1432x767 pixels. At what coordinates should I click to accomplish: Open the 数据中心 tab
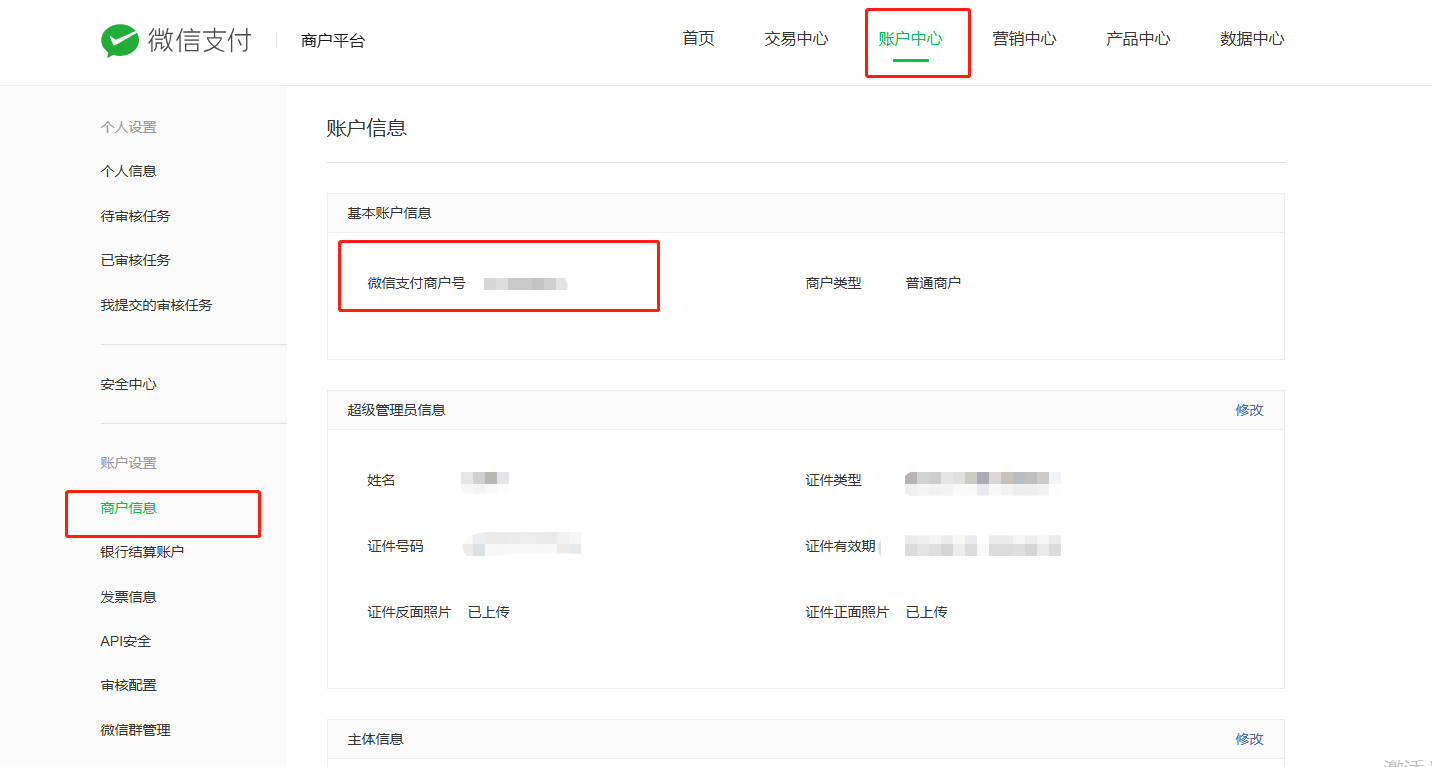point(1252,39)
